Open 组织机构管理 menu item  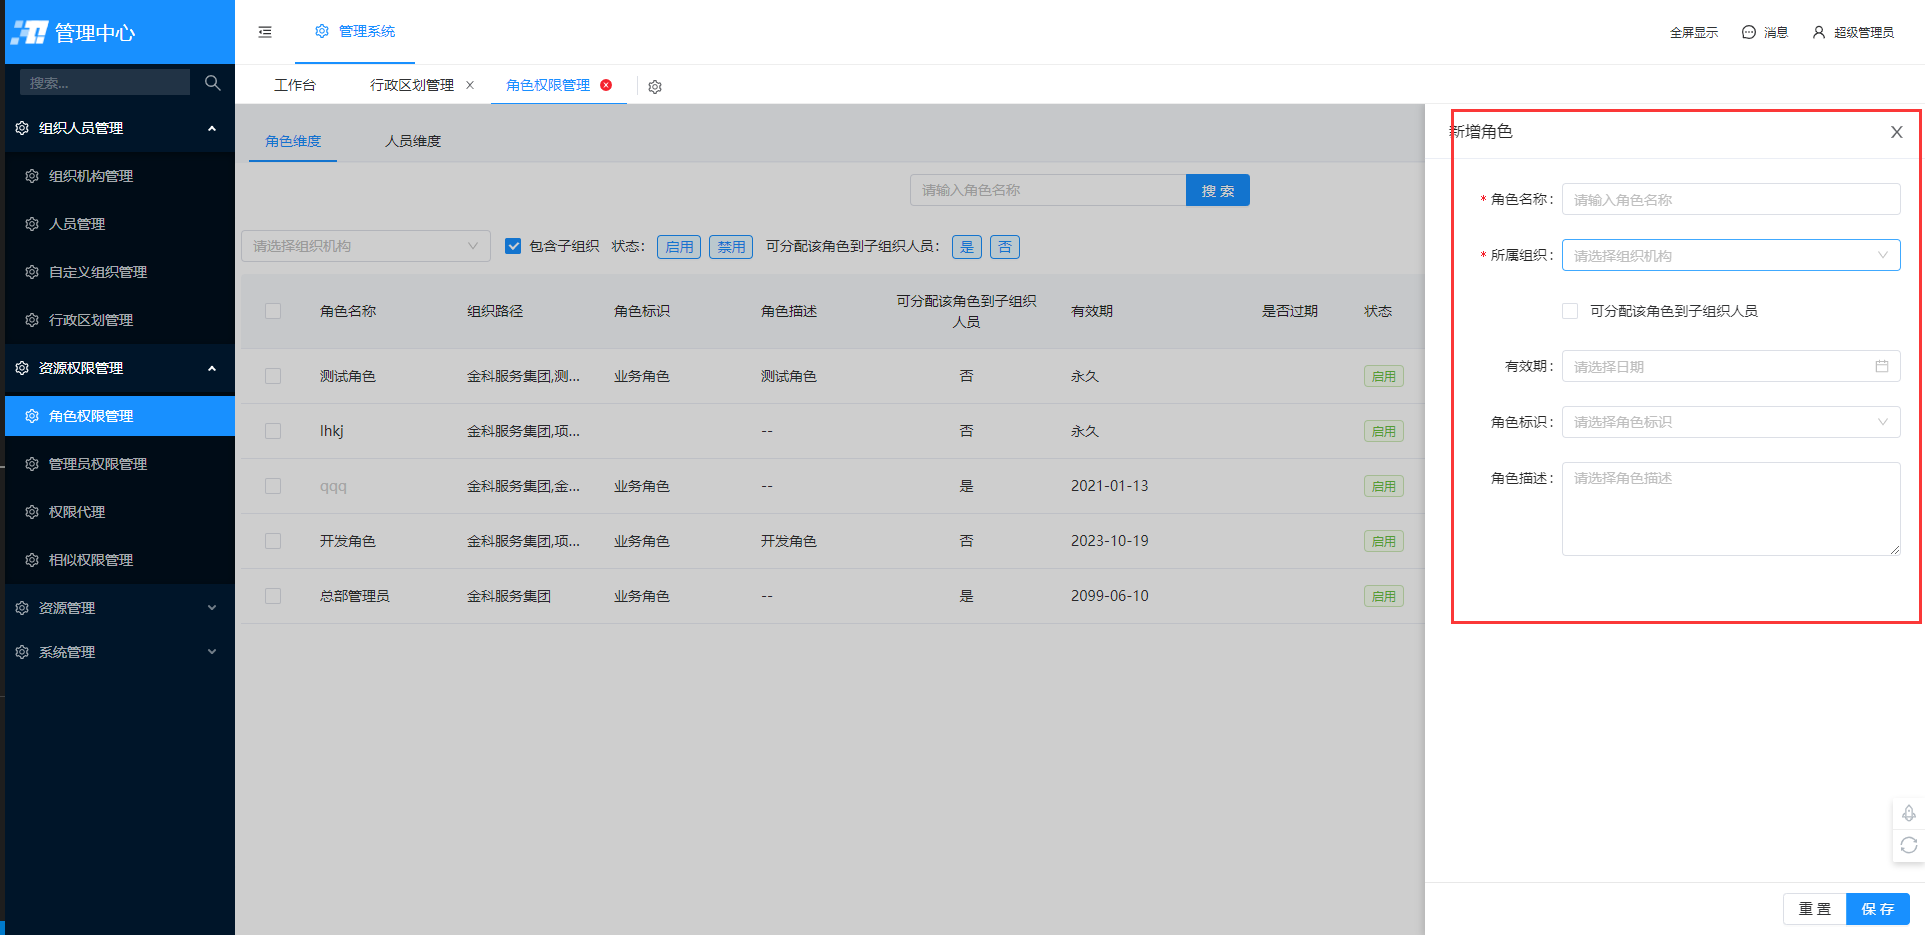pyautogui.click(x=120, y=176)
